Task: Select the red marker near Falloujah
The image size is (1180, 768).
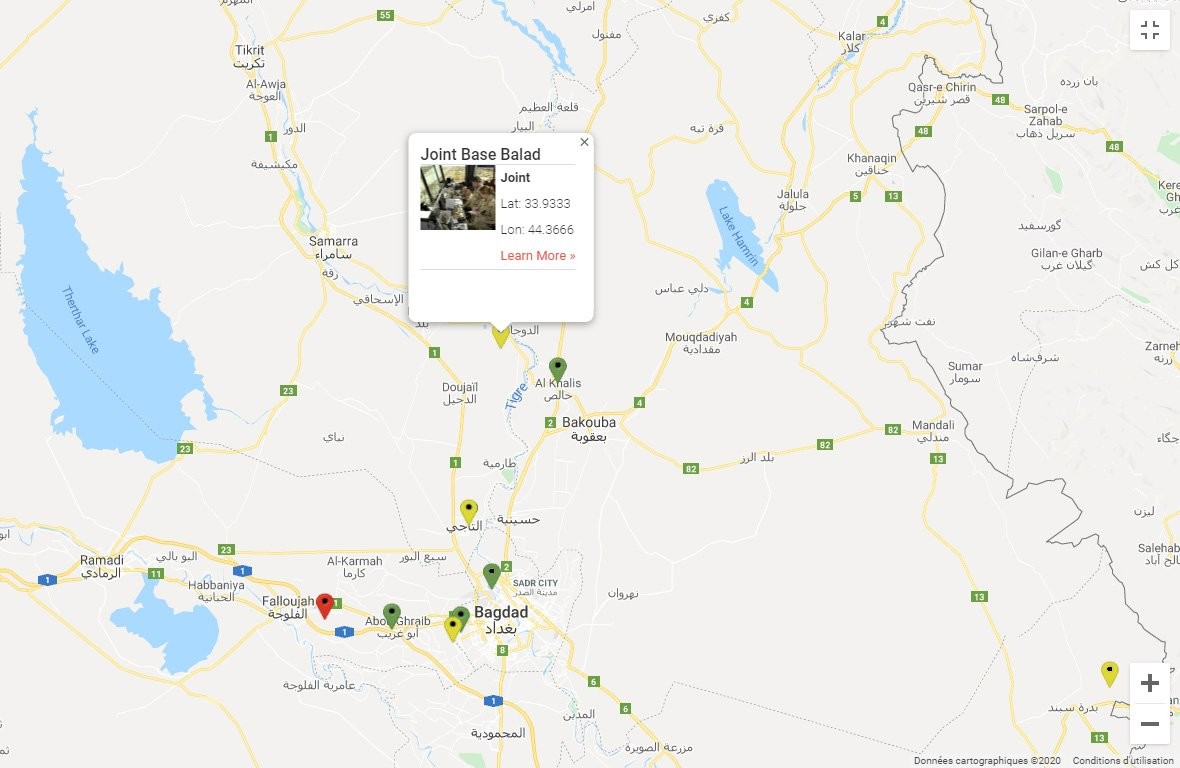Action: 324,606
